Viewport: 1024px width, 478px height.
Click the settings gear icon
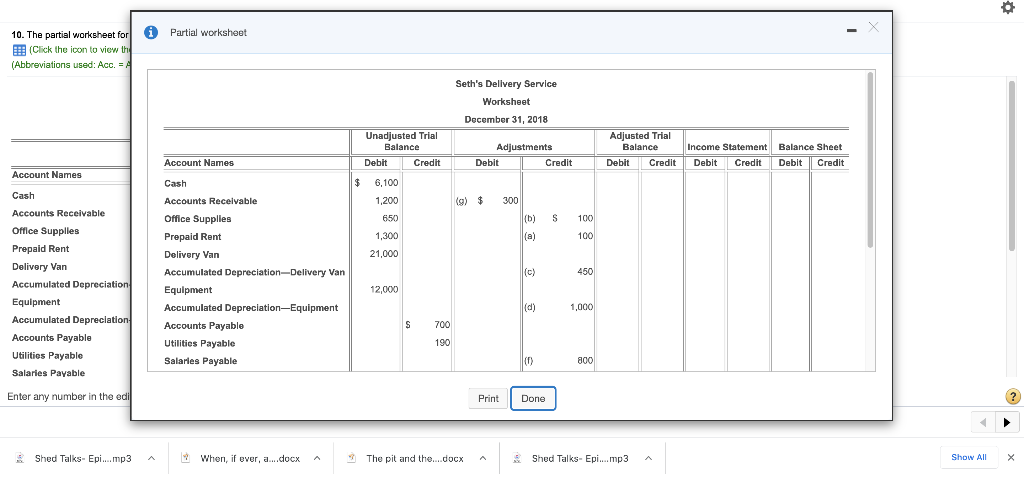pyautogui.click(x=1008, y=8)
